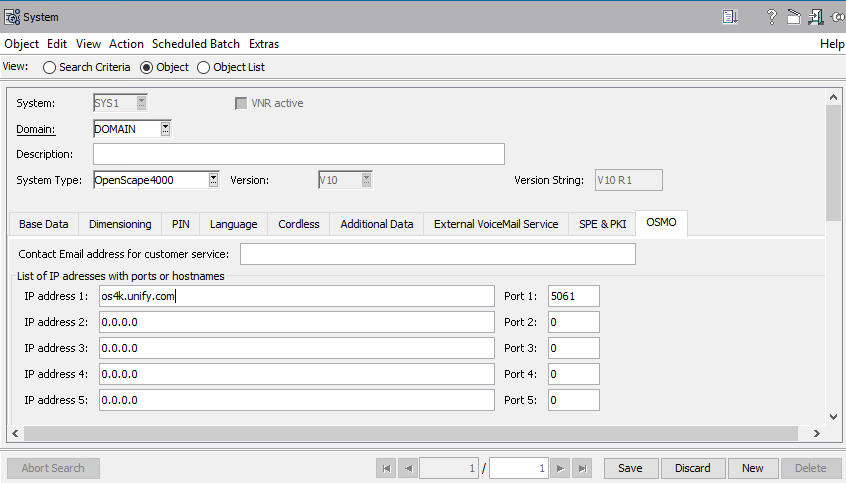
Task: Click the total records count field
Action: point(518,468)
